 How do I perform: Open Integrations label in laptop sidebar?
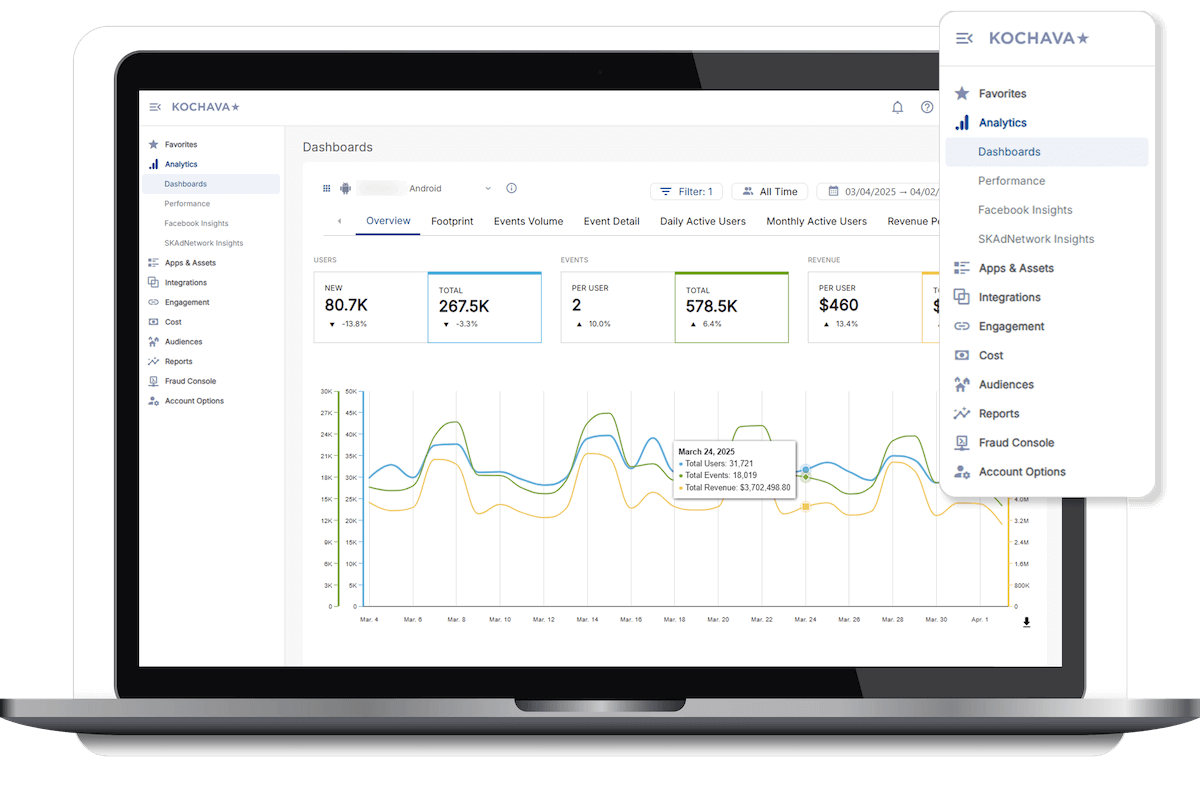tap(186, 283)
